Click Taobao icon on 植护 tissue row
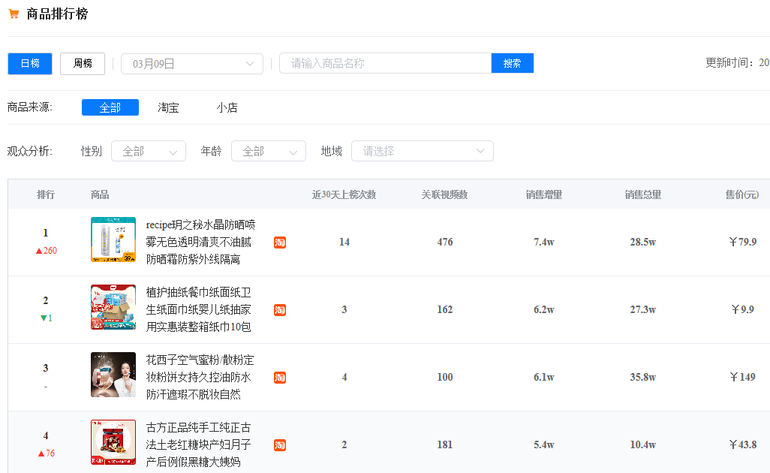770x473 pixels. (x=280, y=310)
